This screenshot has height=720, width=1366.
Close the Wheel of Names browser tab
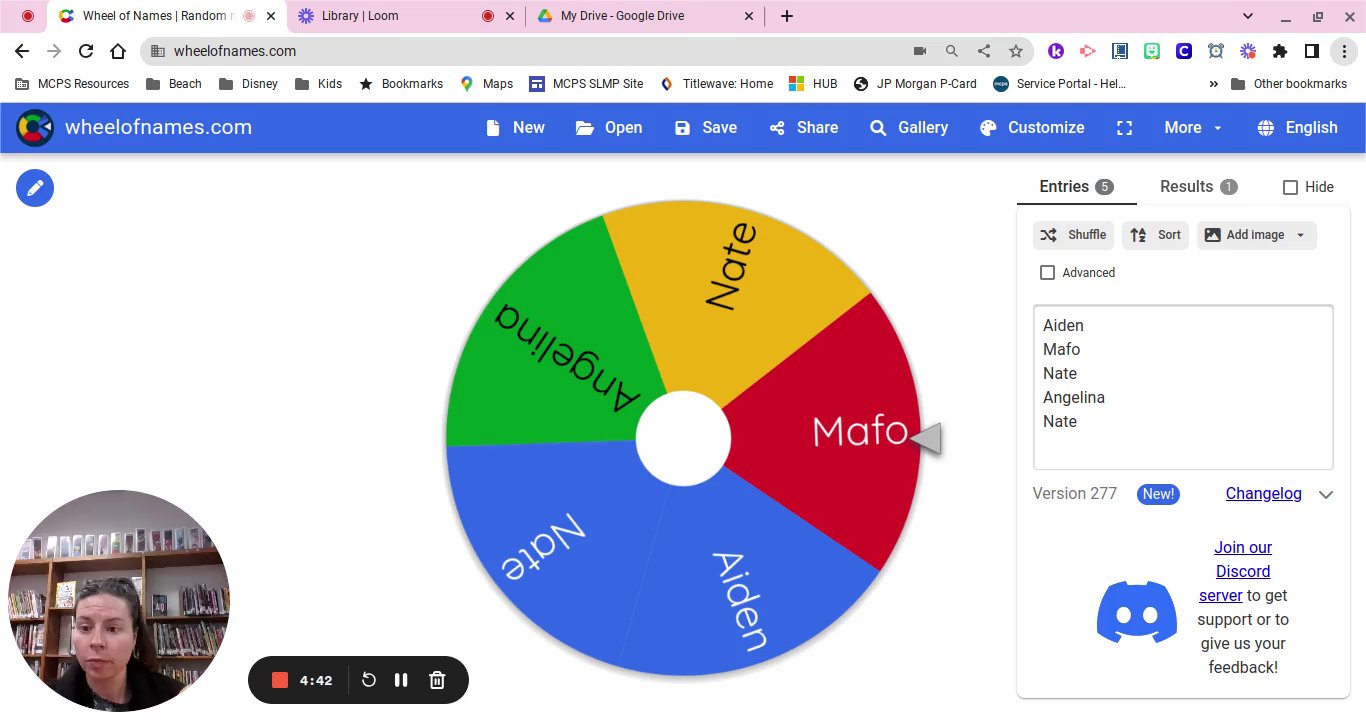coord(271,16)
